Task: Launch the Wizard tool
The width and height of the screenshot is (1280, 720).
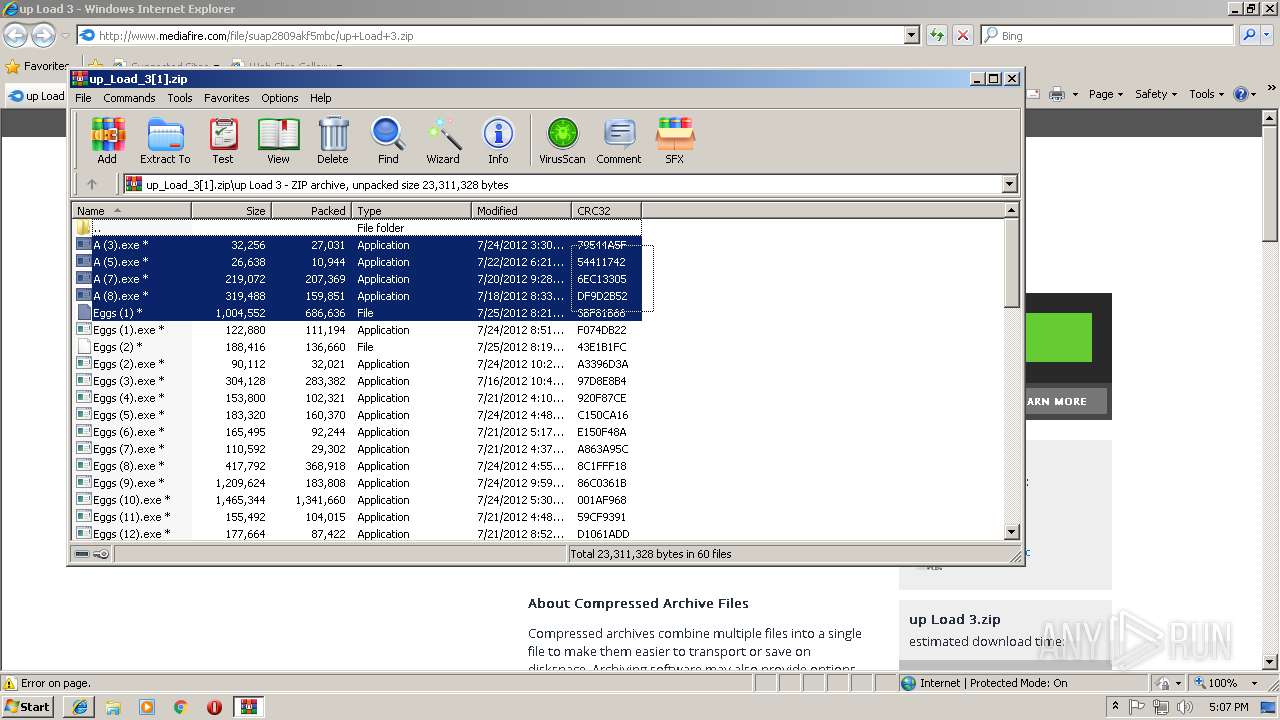Action: pyautogui.click(x=443, y=141)
